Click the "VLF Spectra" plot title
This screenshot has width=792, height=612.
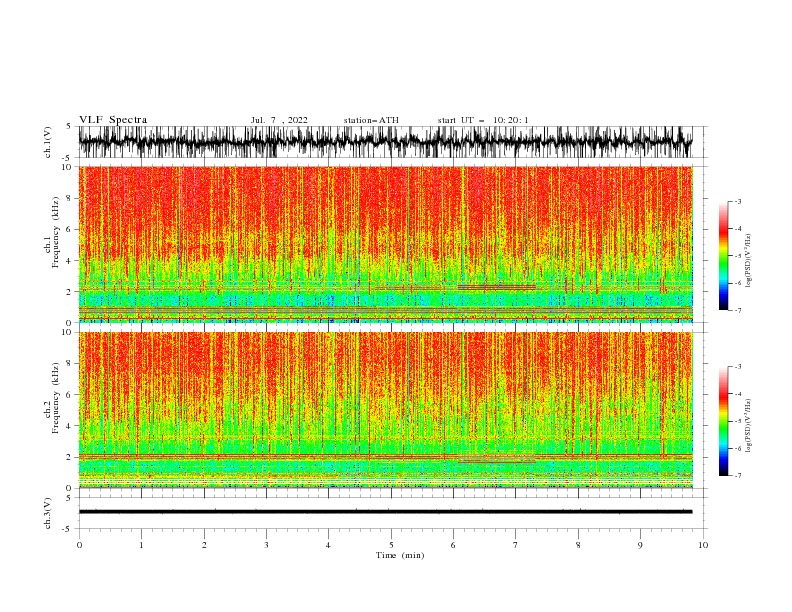coord(113,120)
